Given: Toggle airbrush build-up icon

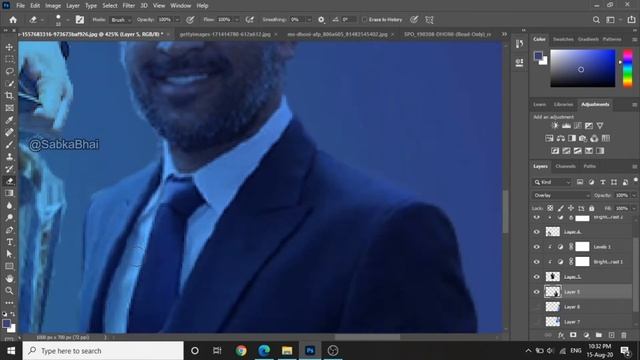Looking at the screenshot, I should pos(250,20).
